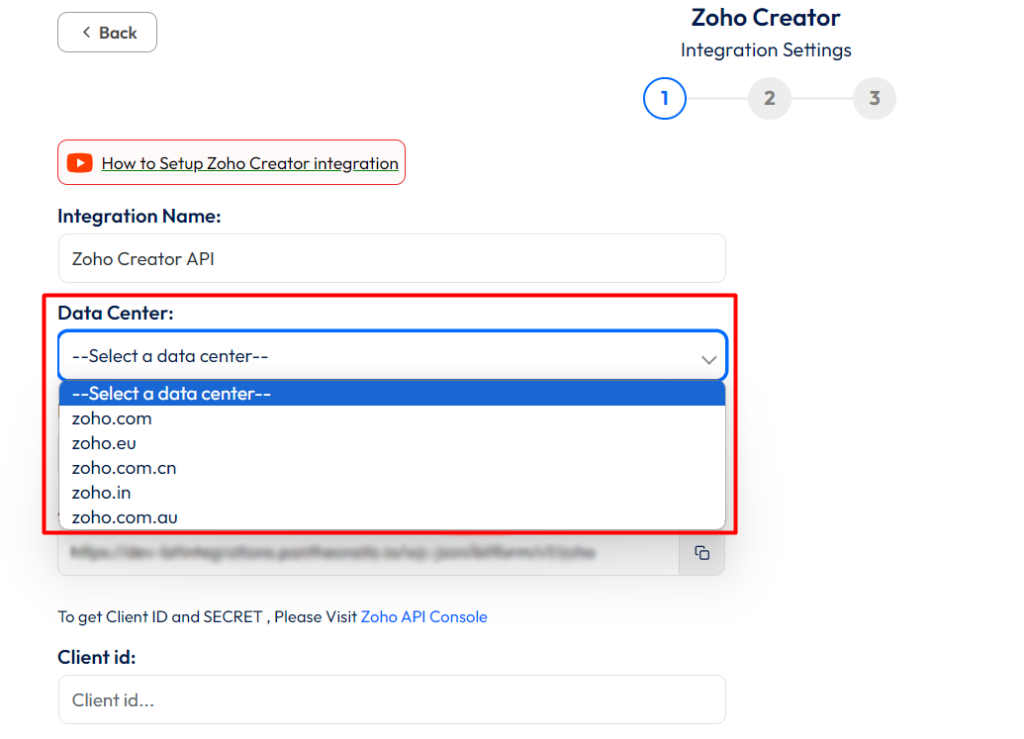Click the dropdown arrow on data center selector
Viewport: 1024px width, 739px height.
tap(709, 356)
